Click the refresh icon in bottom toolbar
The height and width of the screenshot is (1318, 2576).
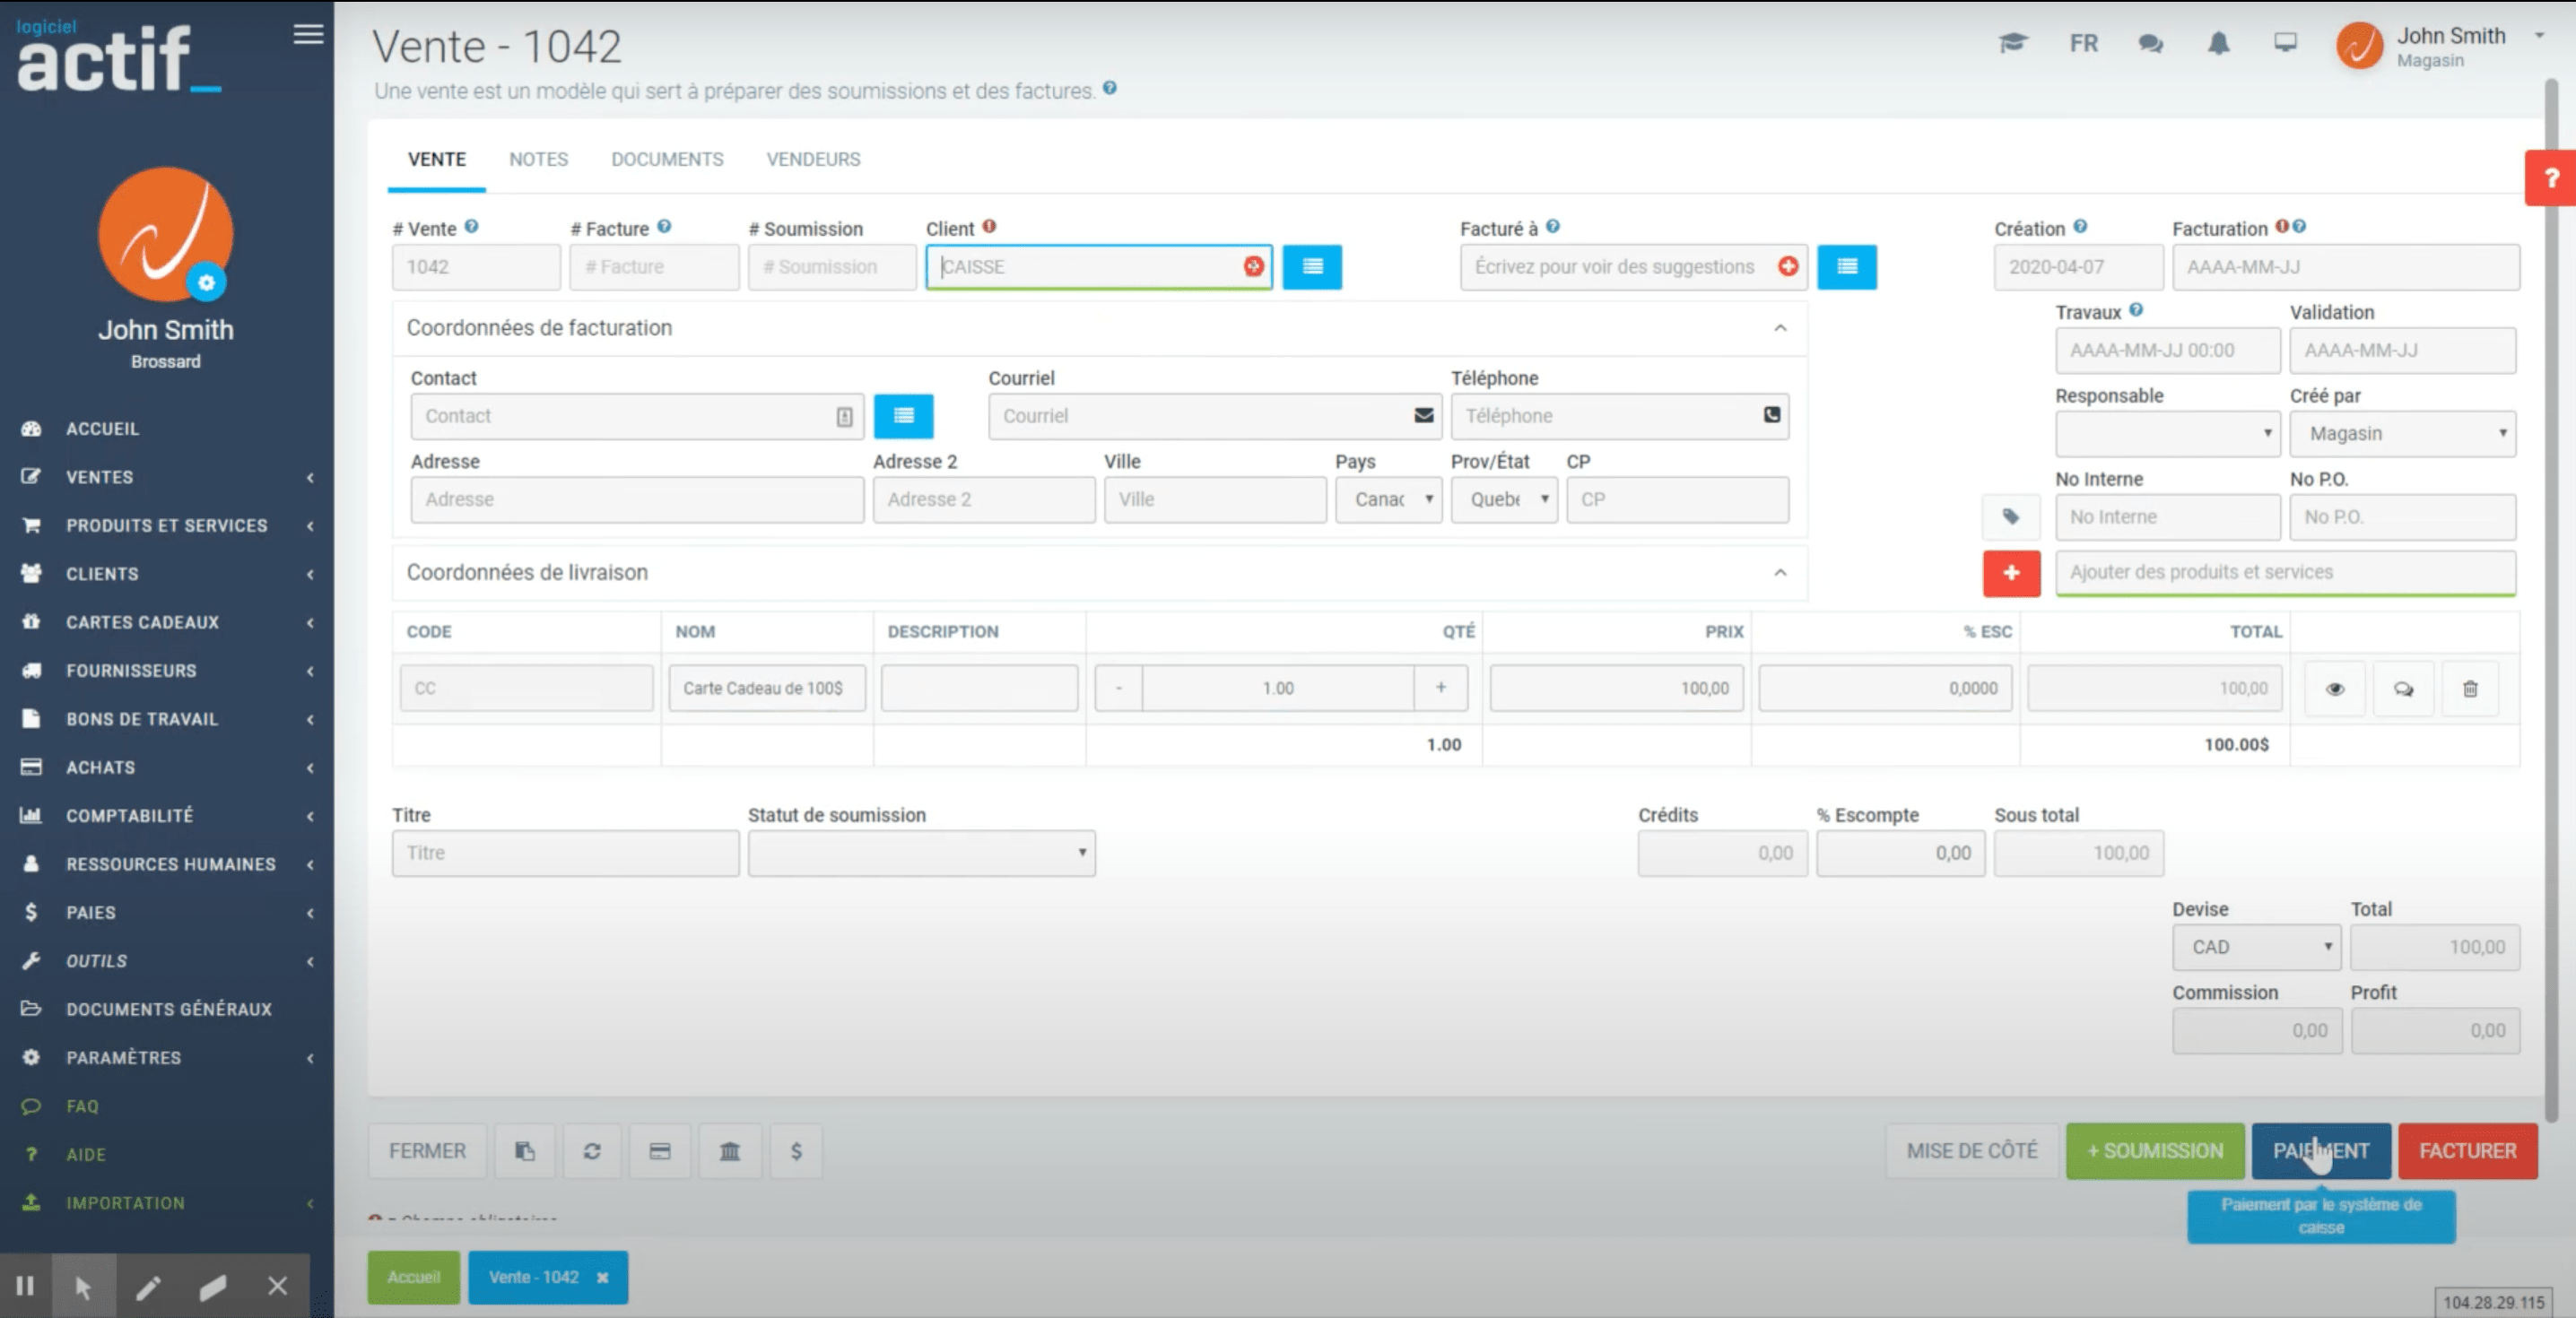[x=592, y=1151]
